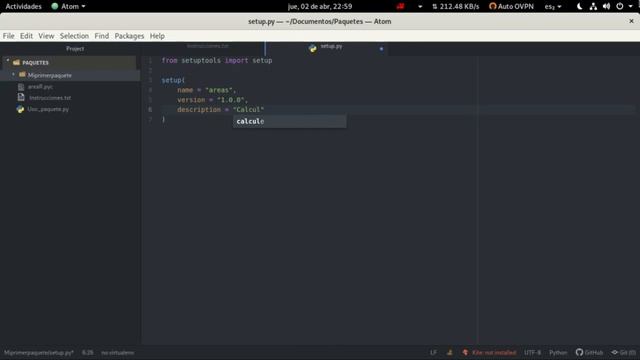640x360 pixels.
Task: Open the Actividades overview
Action: [23, 7]
